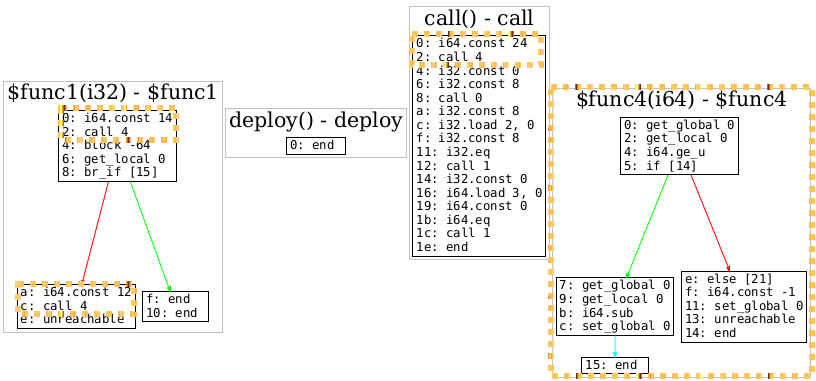Select the $func4(i64) - $func4 title
Image resolution: width=816 pixels, height=381 pixels.
coord(681,99)
